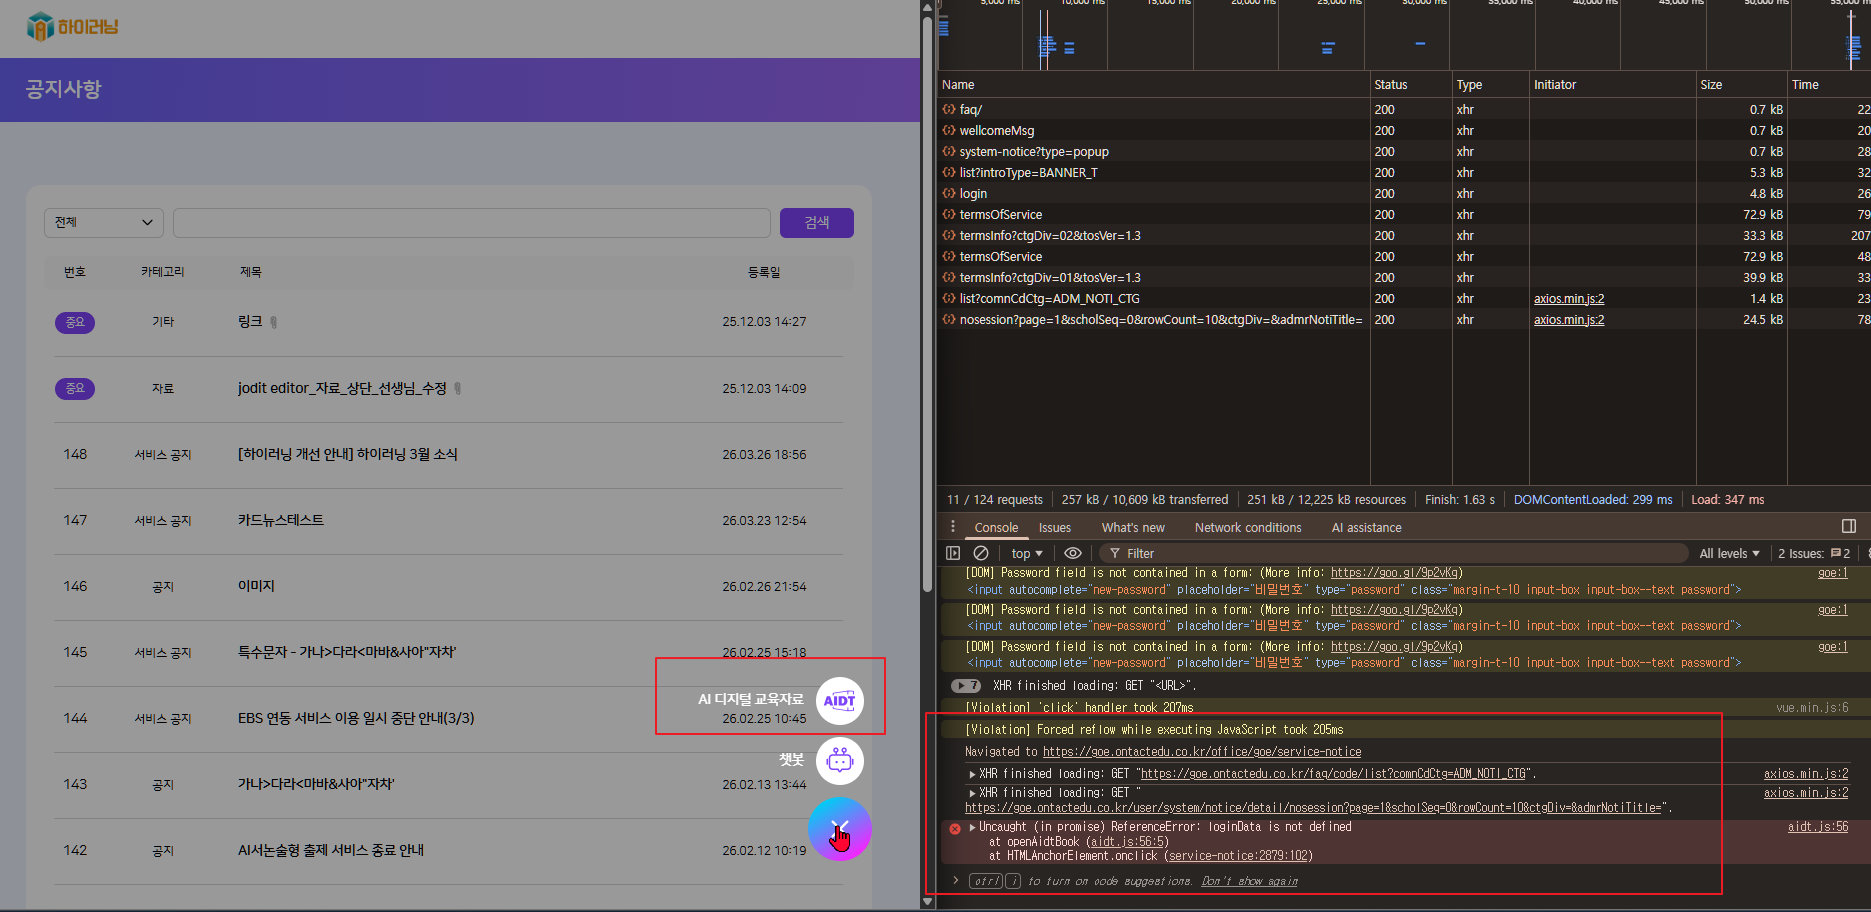Show the console sidebar panel icon
1871x912 pixels.
click(953, 553)
